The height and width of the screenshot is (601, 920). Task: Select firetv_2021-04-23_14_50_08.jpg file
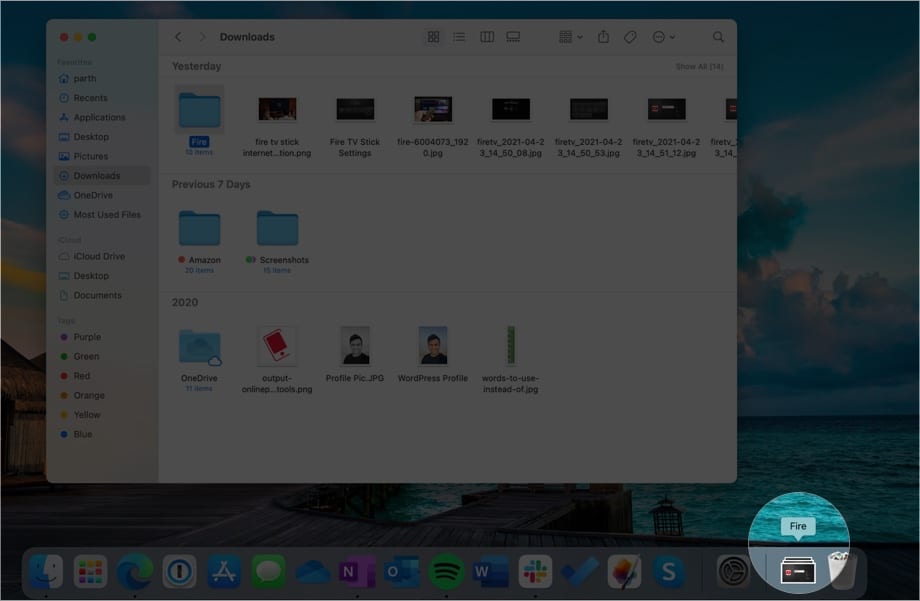point(511,109)
